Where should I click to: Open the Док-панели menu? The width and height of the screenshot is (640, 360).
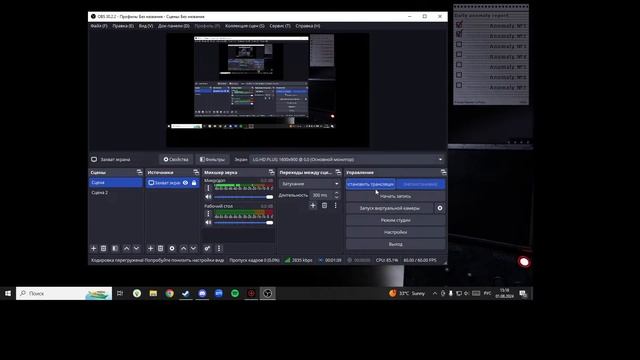[174, 26]
